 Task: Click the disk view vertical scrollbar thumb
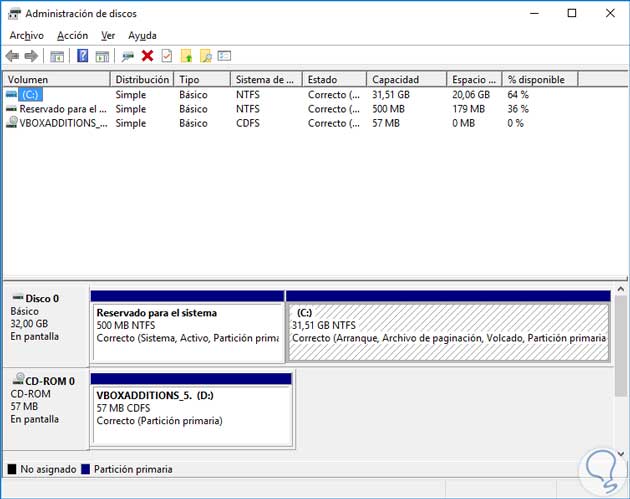[620, 346]
